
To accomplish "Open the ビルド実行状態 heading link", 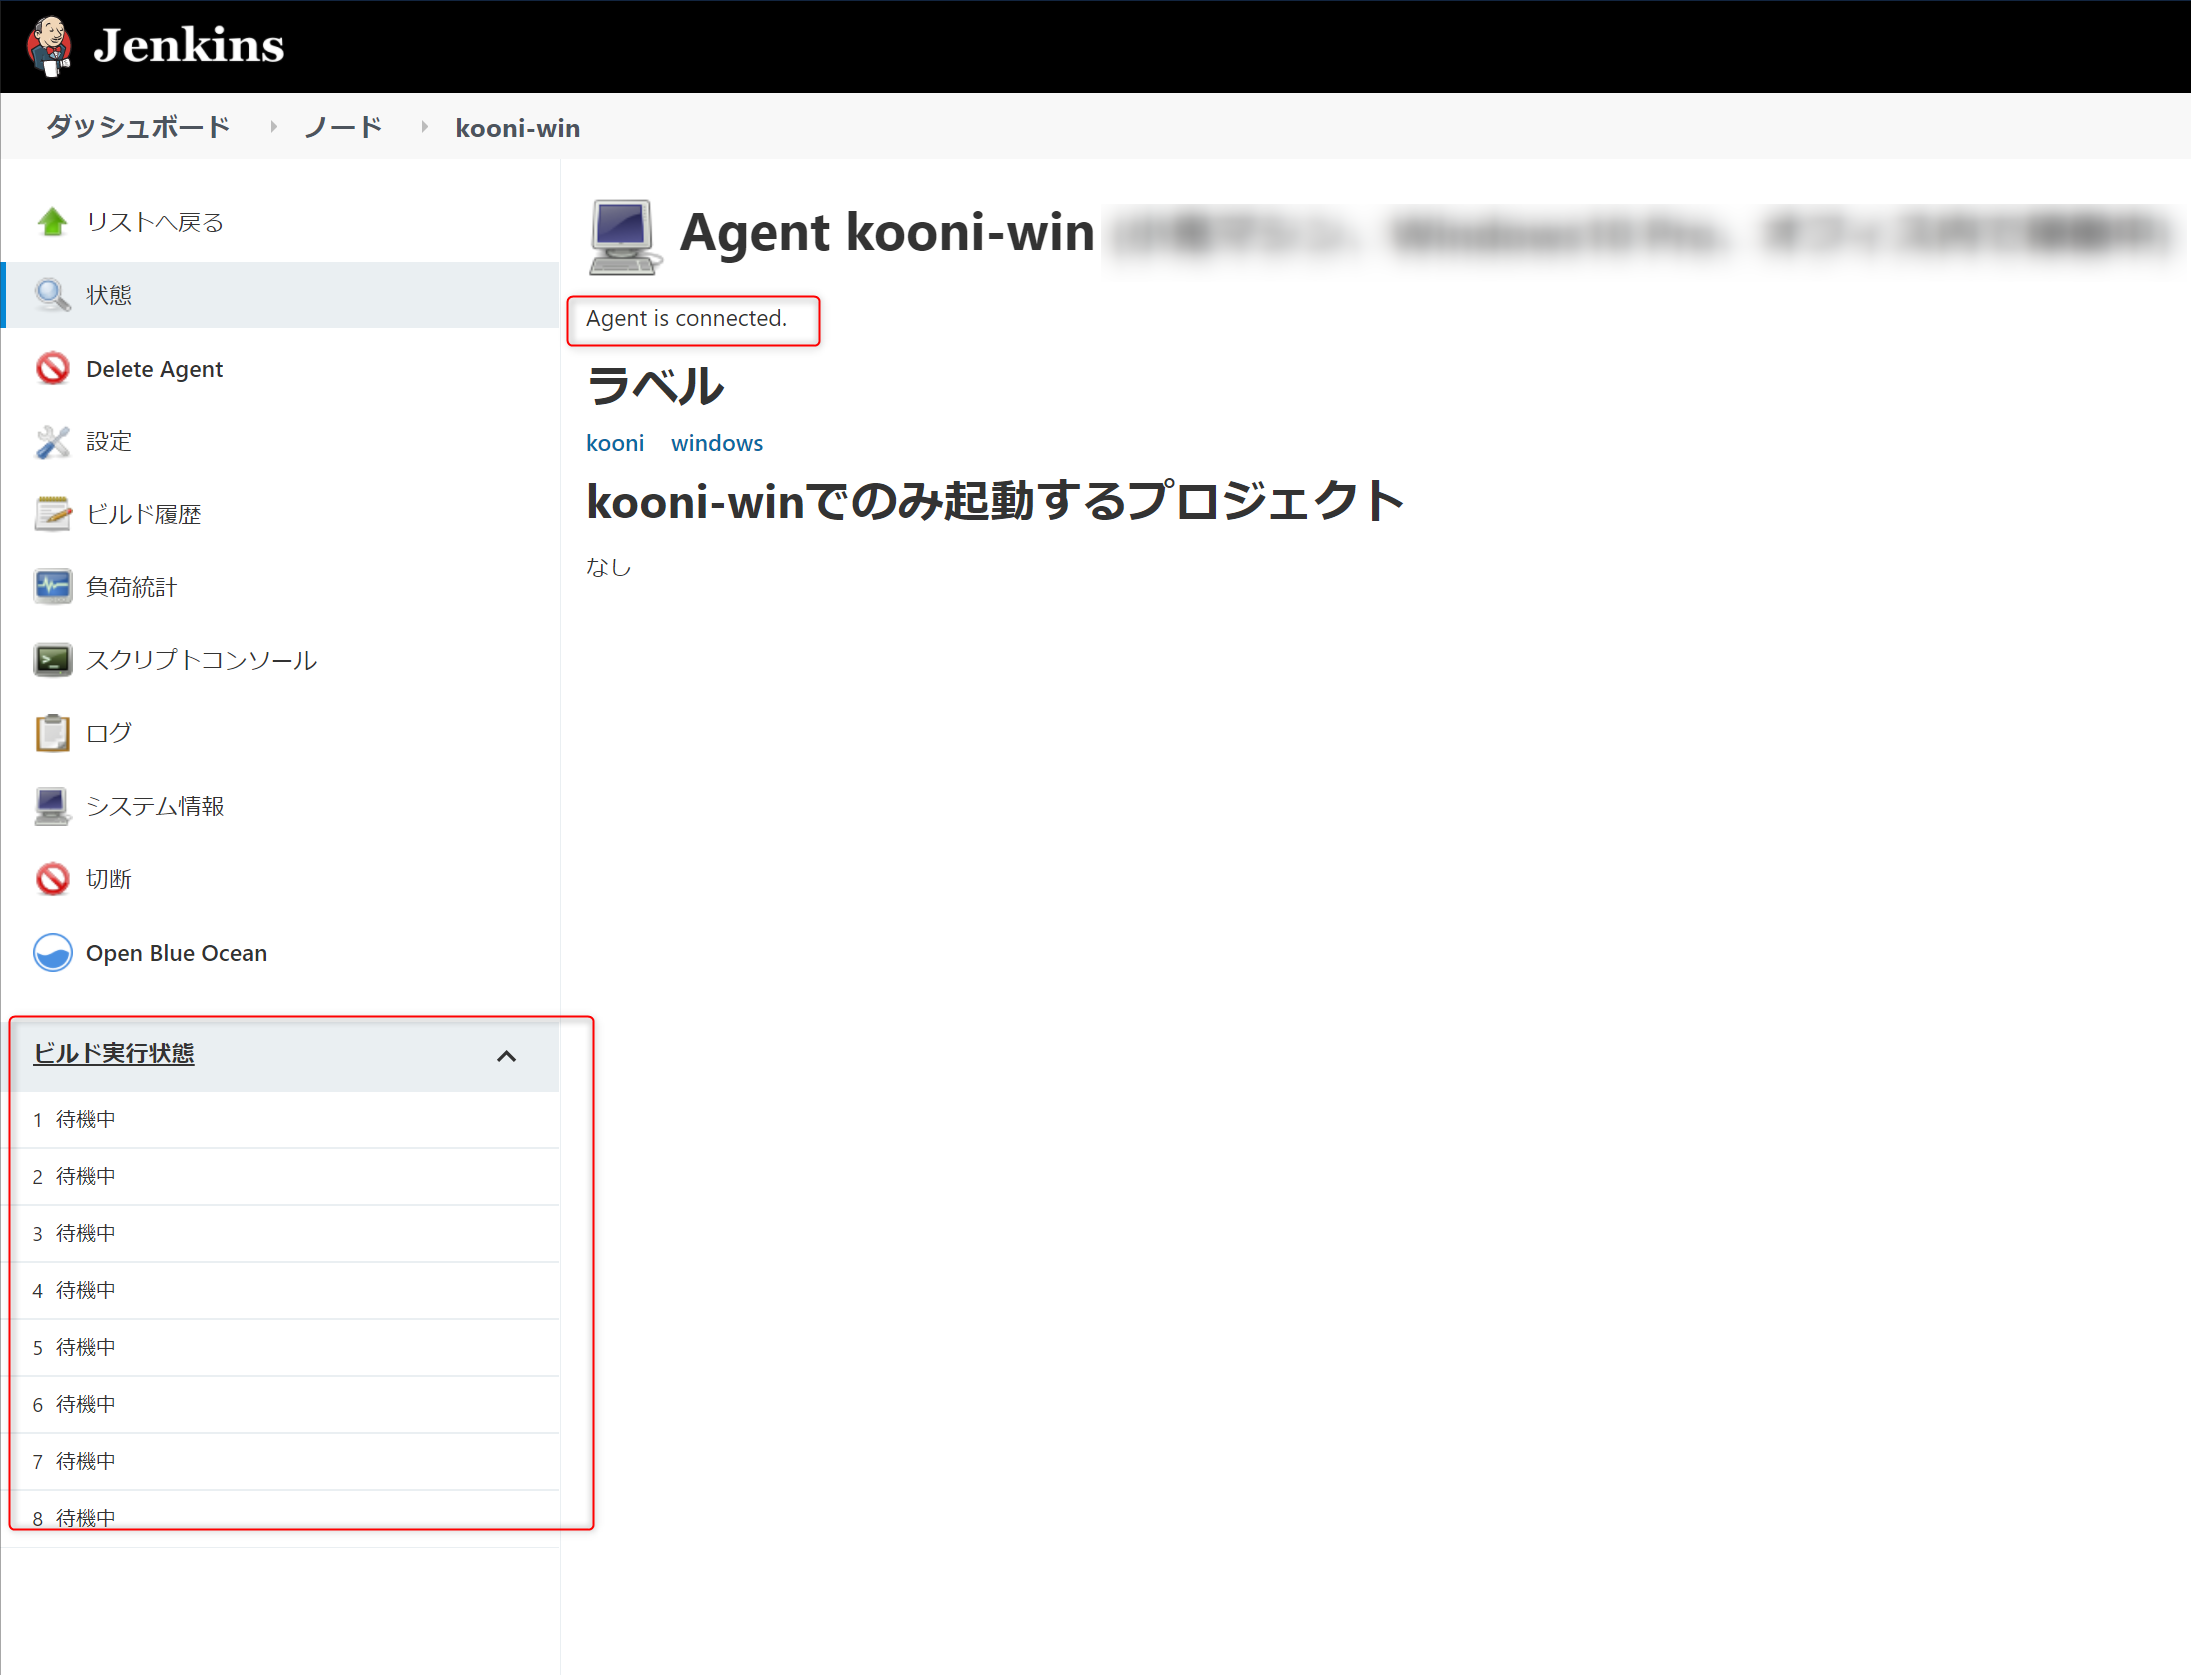I will coord(114,1053).
